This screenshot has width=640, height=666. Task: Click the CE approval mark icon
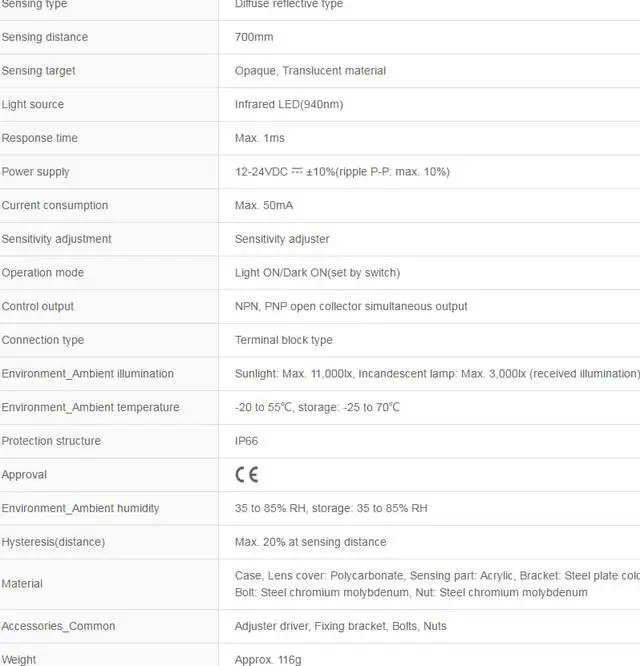[246, 475]
